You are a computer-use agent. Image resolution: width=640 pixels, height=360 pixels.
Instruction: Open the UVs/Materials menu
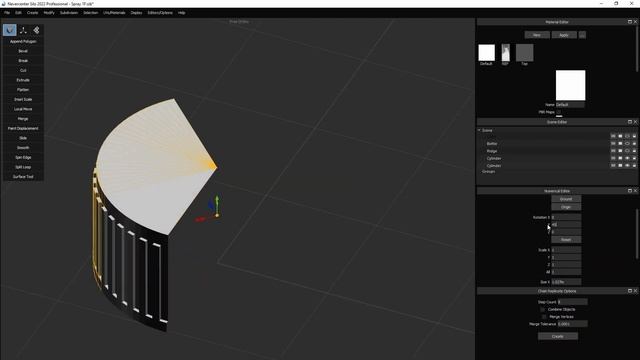click(114, 13)
